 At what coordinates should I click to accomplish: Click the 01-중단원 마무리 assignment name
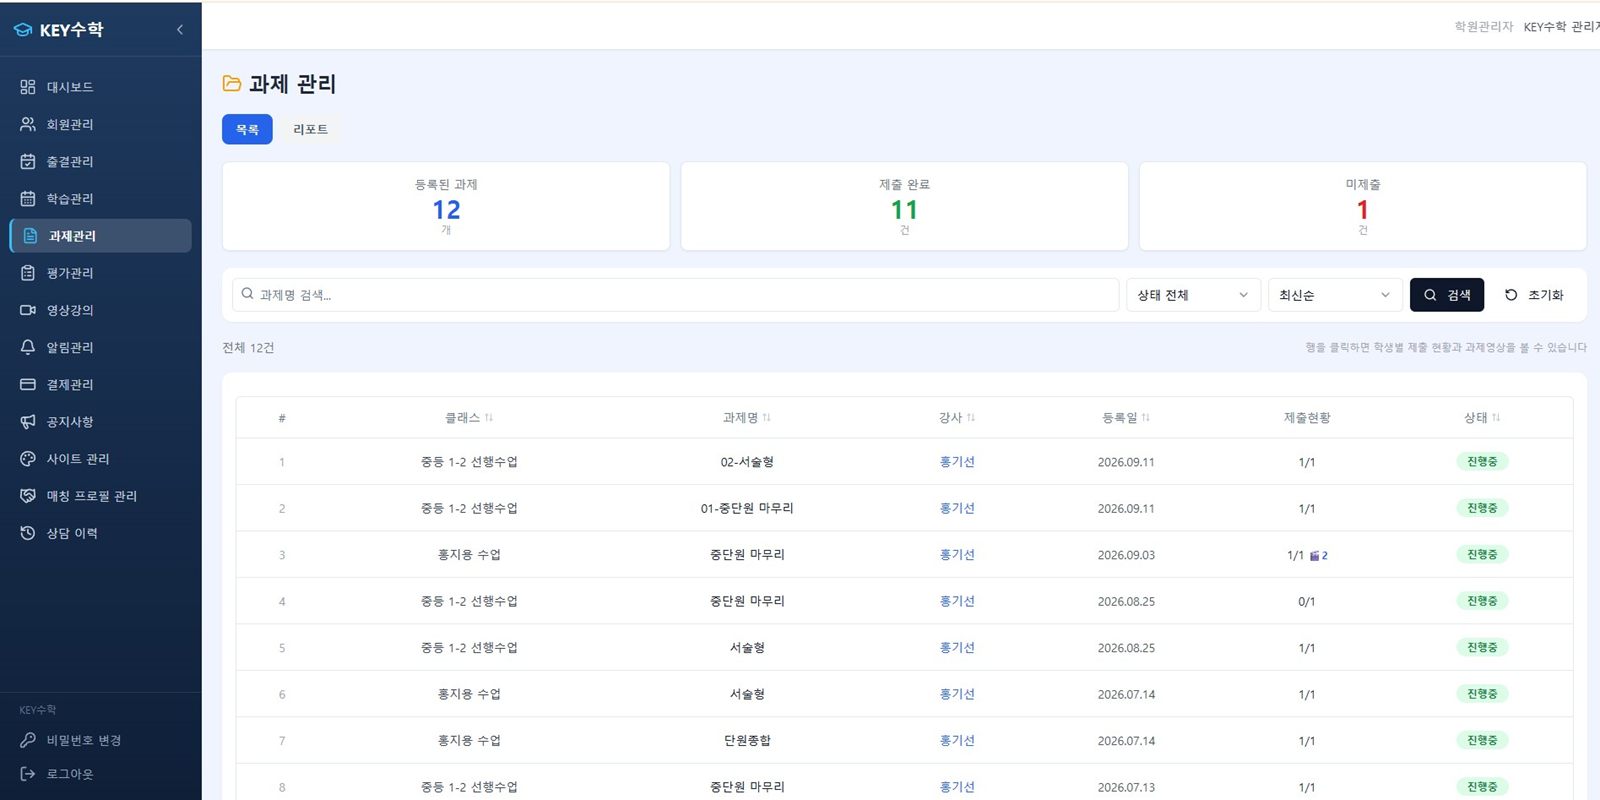coord(747,508)
